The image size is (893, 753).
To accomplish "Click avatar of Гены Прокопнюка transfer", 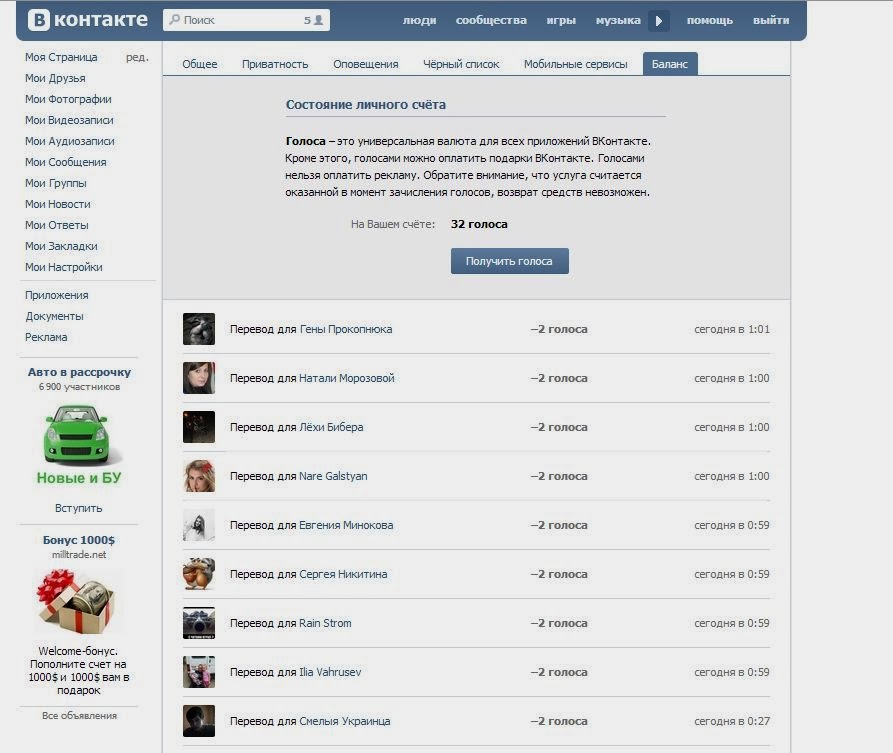I will [x=199, y=329].
